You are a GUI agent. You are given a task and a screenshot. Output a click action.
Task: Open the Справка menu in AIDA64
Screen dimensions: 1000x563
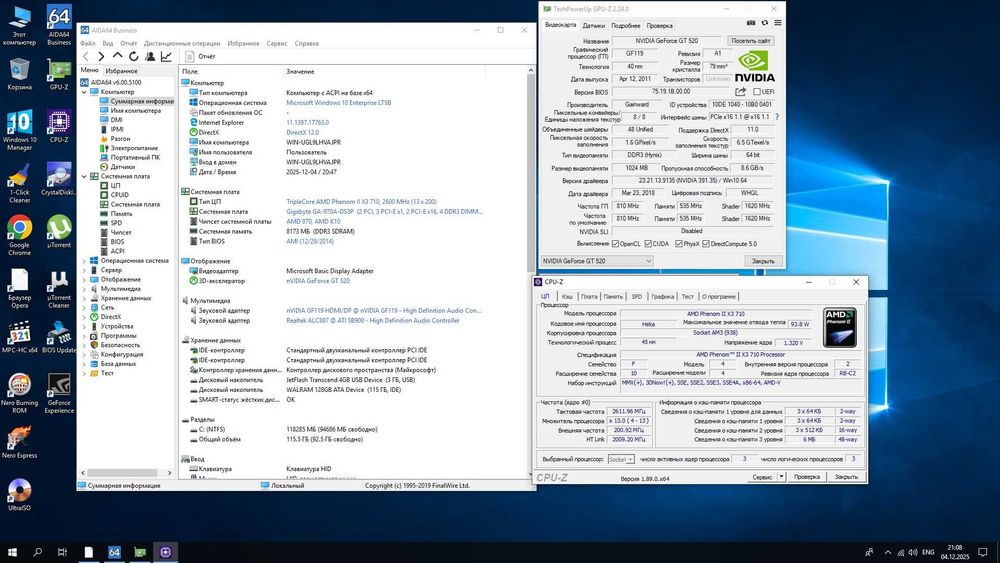click(x=307, y=43)
